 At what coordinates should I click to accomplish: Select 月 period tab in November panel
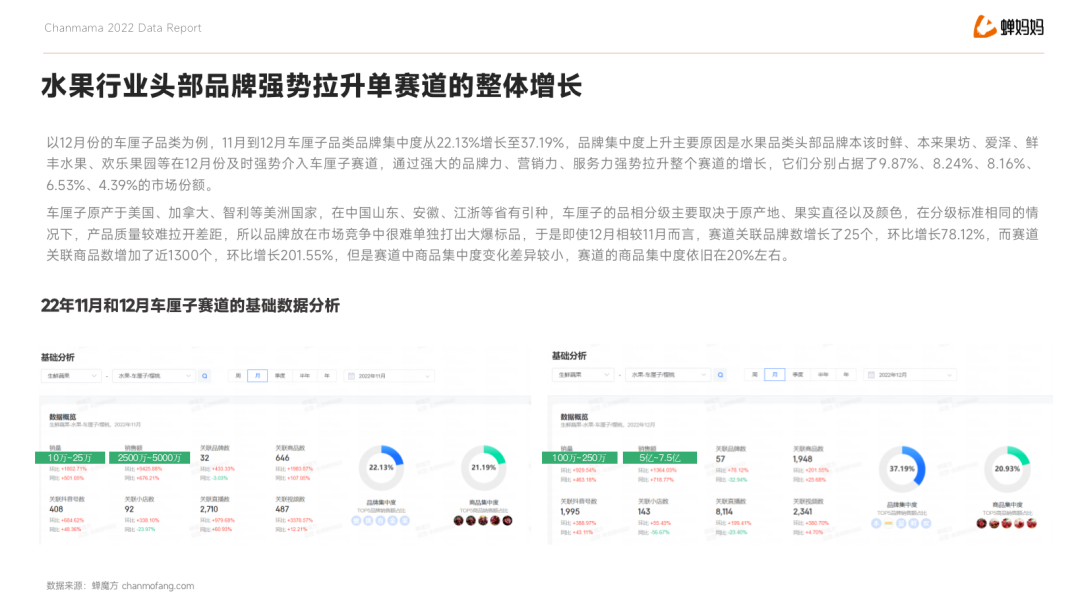257,376
